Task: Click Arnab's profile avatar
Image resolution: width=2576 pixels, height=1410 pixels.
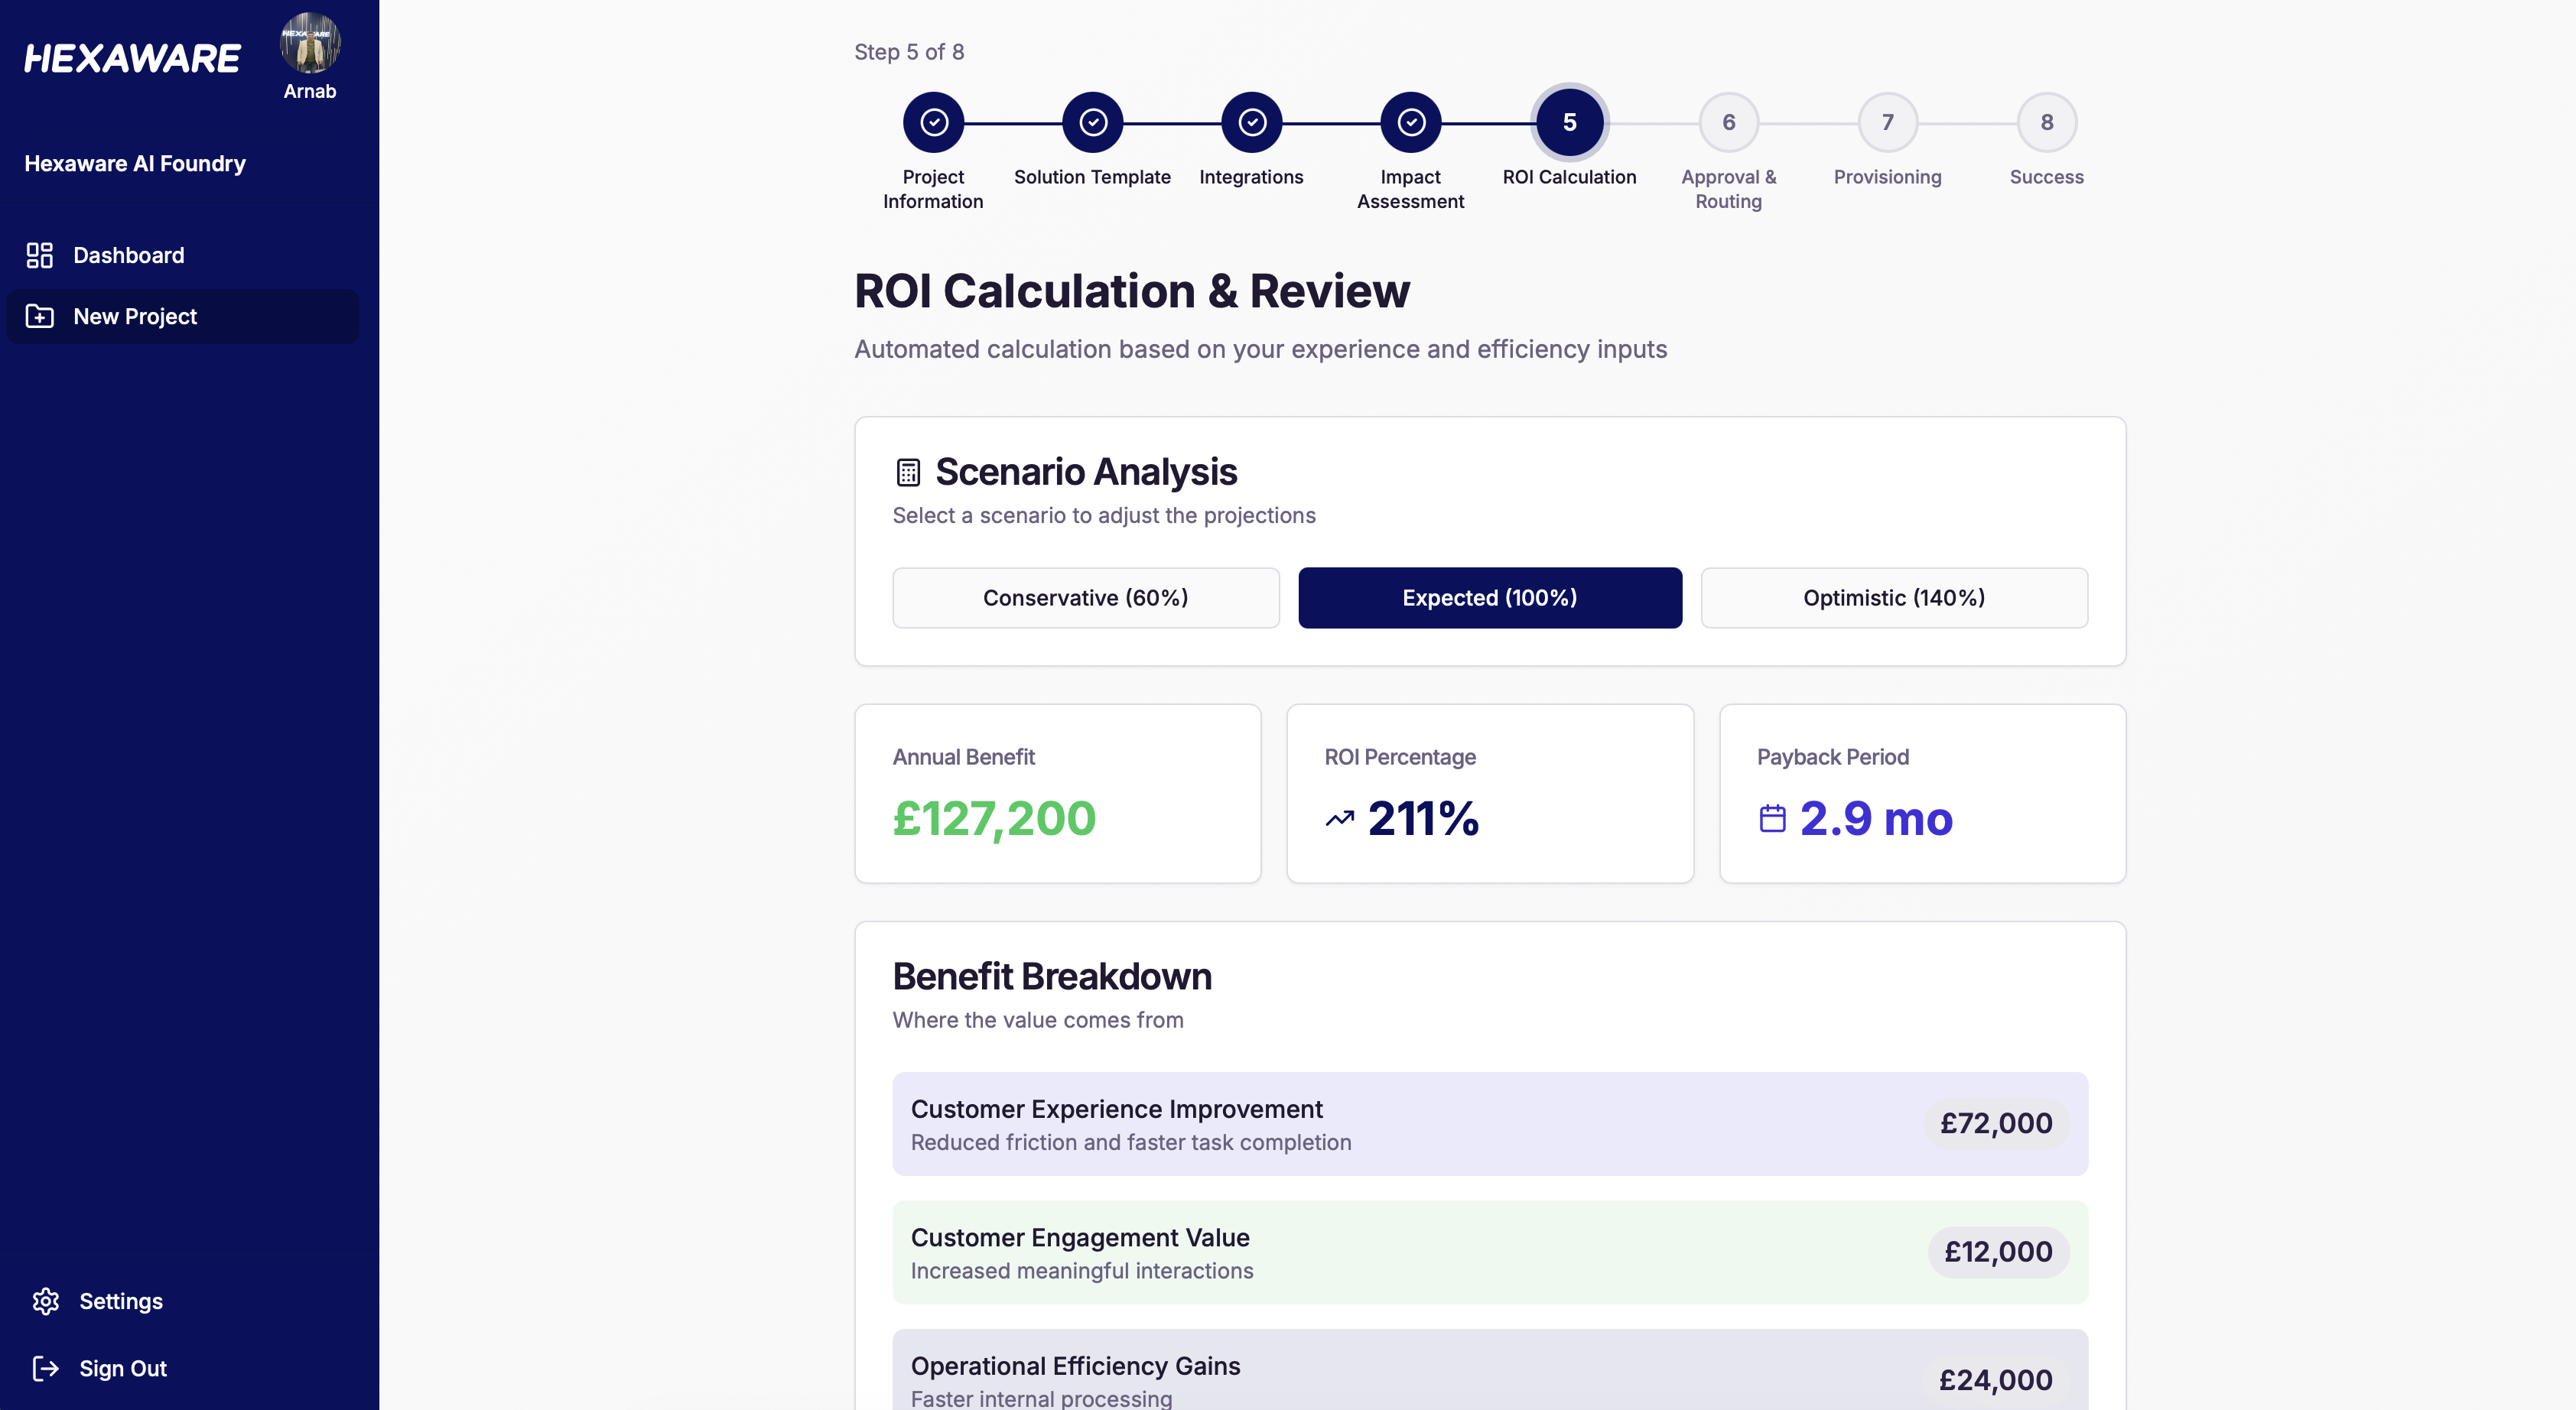Action: click(310, 44)
